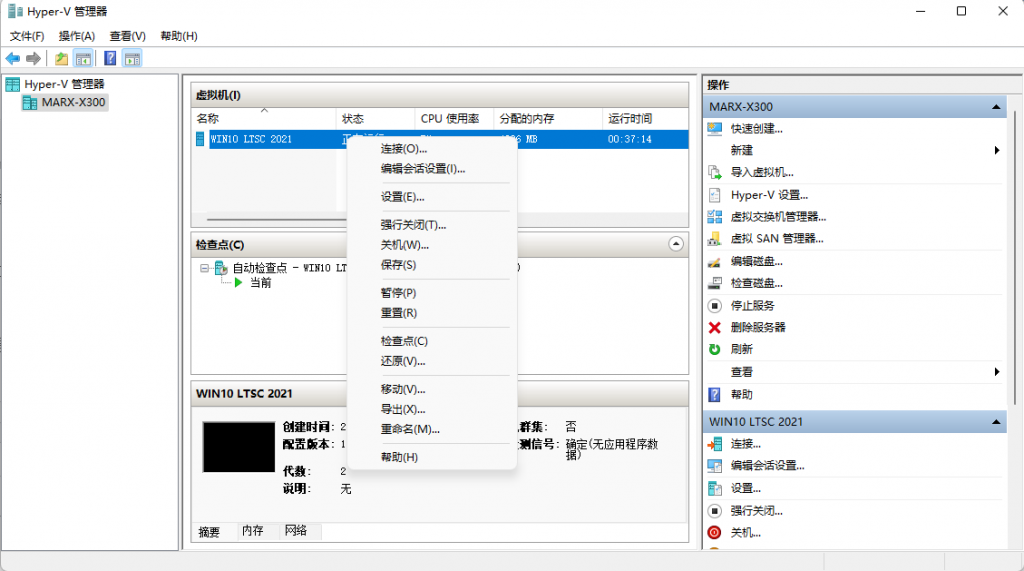Click the up-folder toolbar icon
The height and width of the screenshot is (571, 1024).
point(62,58)
